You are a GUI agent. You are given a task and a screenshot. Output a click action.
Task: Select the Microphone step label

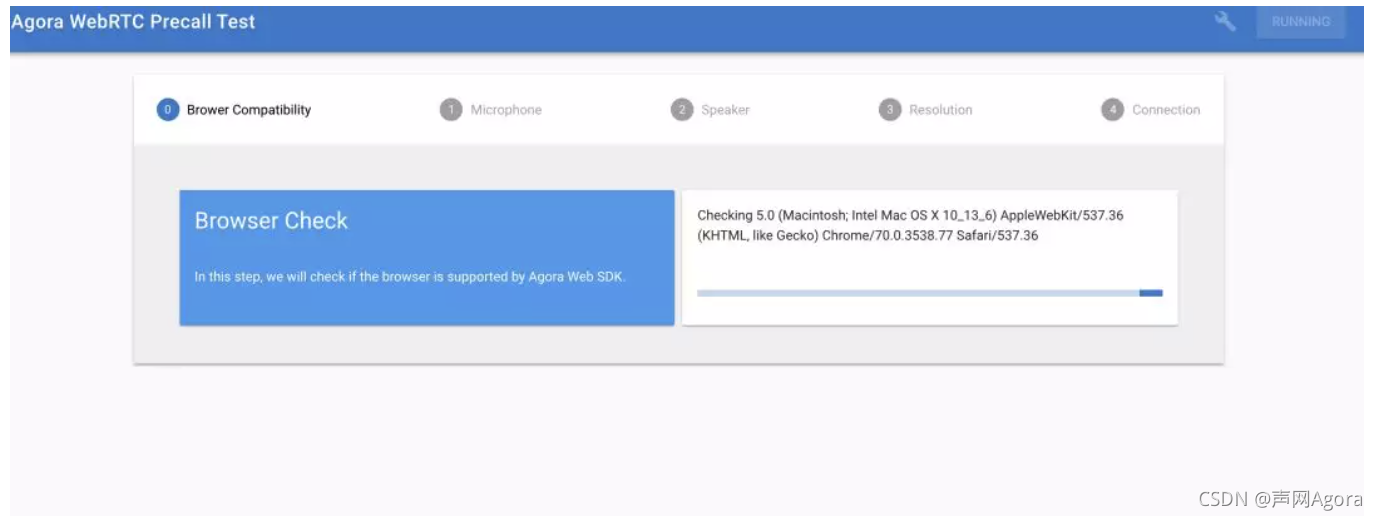(x=506, y=110)
